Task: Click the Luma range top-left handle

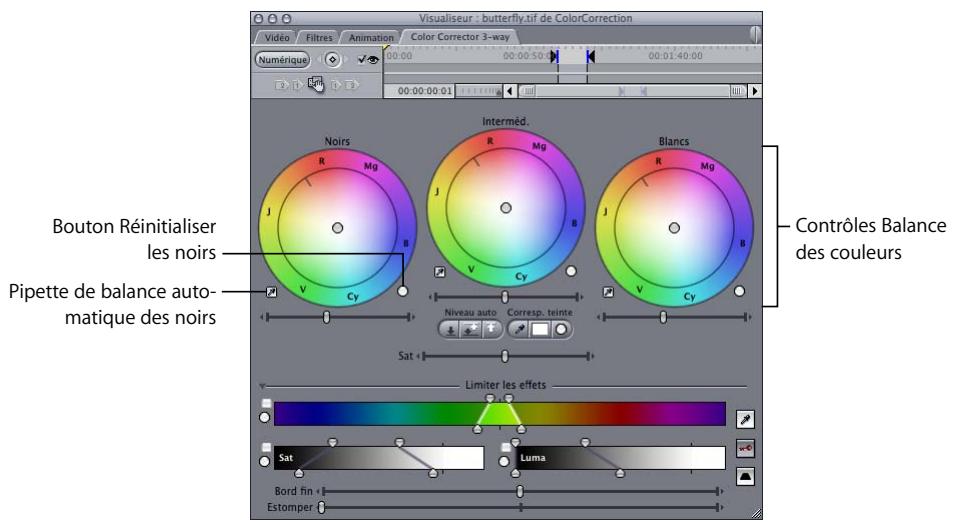Action: [x=515, y=443]
